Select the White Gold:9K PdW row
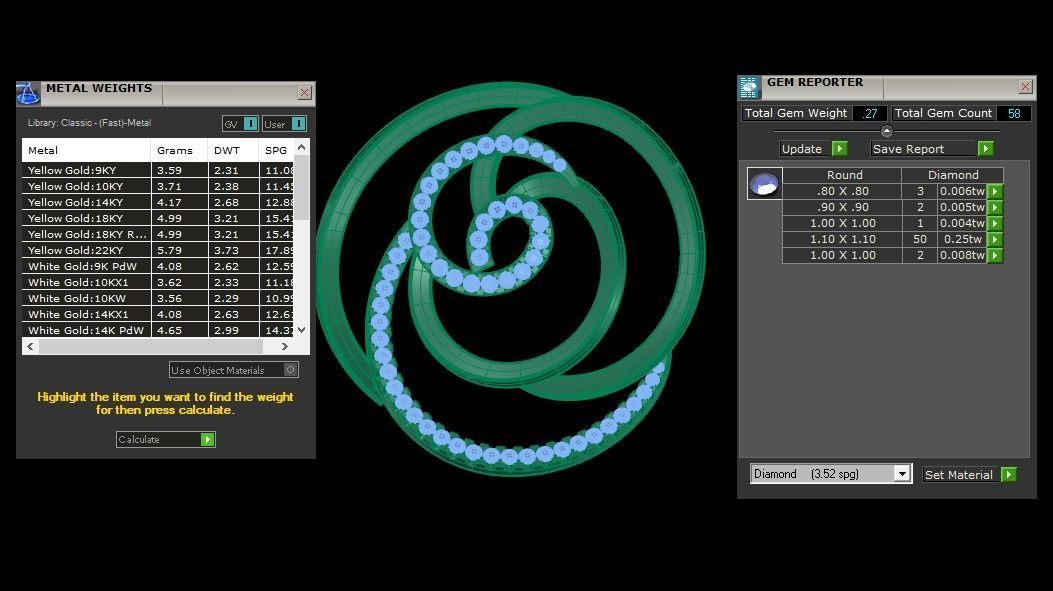The height and width of the screenshot is (591, 1053). (158, 266)
